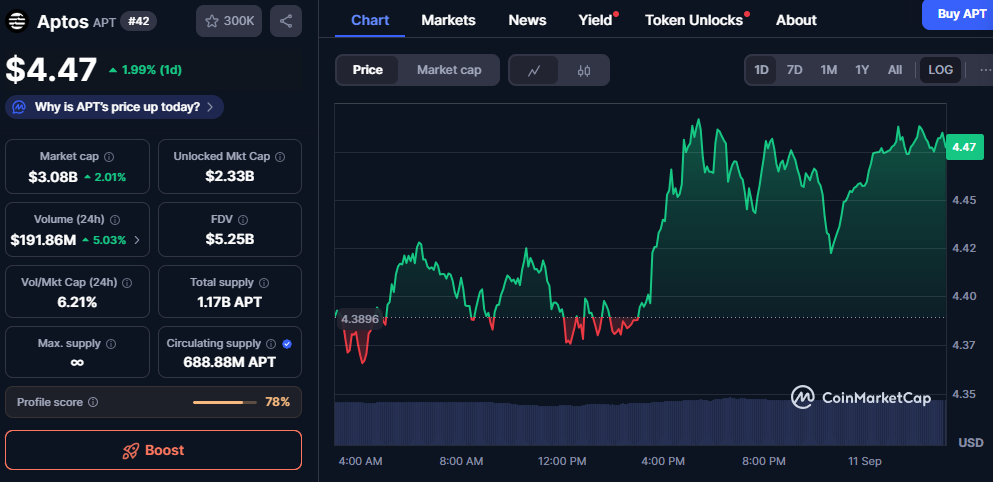Expand the Volume (24h) details arrow
Viewport: 993px width, 482px height.
tap(137, 240)
